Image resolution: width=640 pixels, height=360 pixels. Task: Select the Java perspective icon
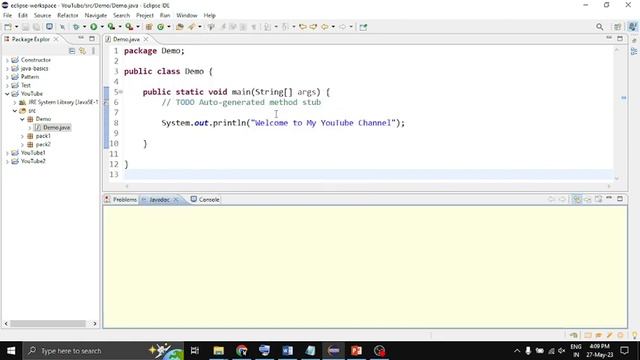[x=632, y=27]
